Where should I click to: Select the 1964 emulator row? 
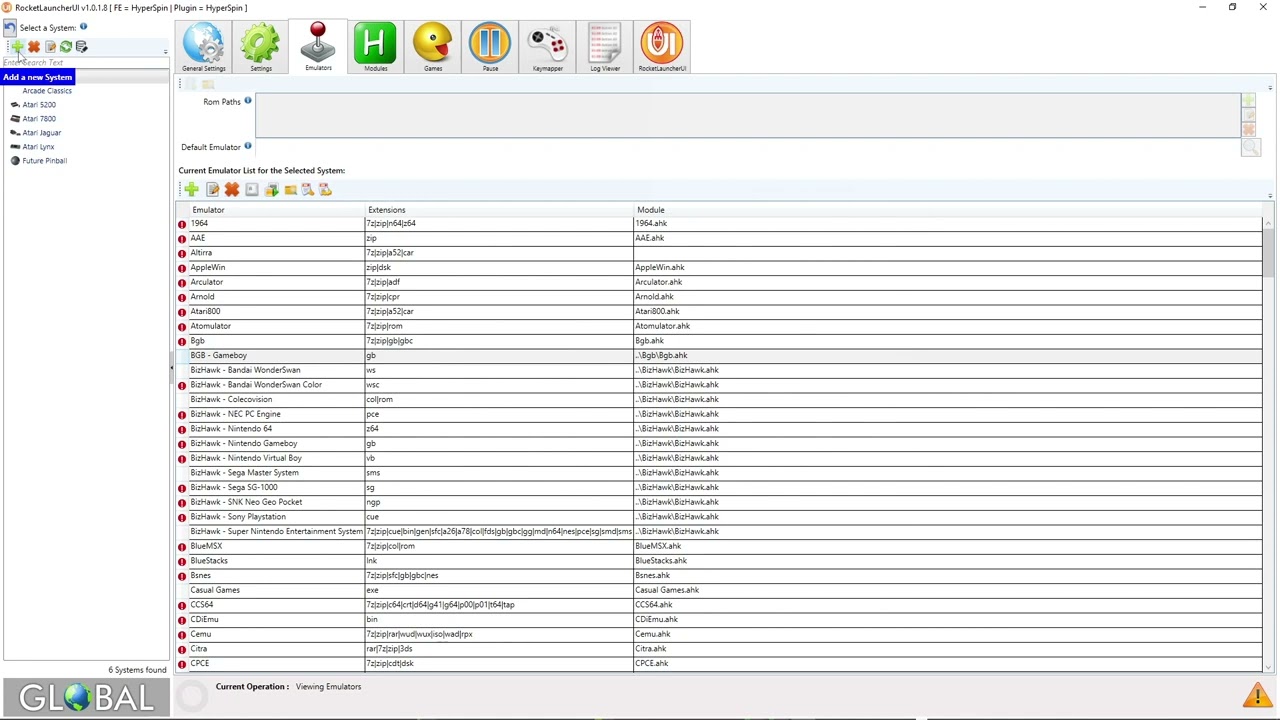[719, 224]
